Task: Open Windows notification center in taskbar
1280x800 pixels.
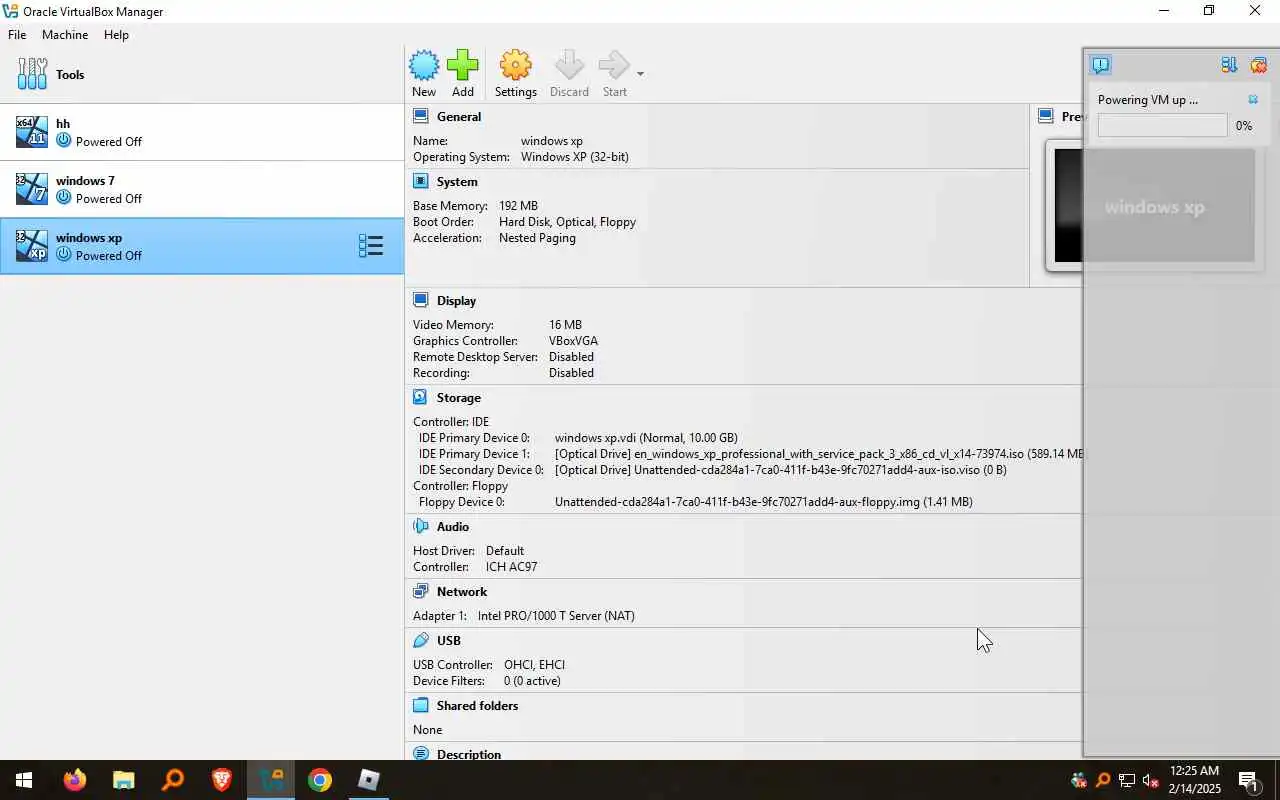Action: tap(1249, 780)
